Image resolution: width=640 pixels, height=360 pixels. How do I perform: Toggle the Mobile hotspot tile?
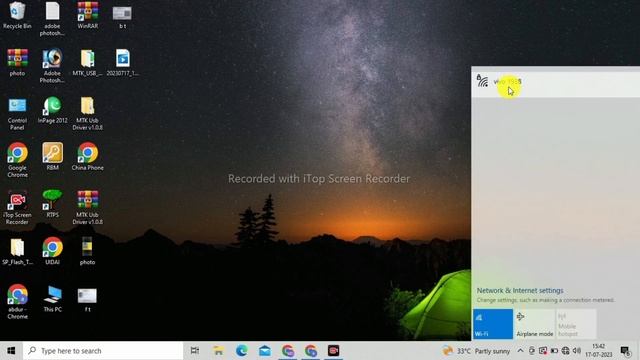coord(576,324)
